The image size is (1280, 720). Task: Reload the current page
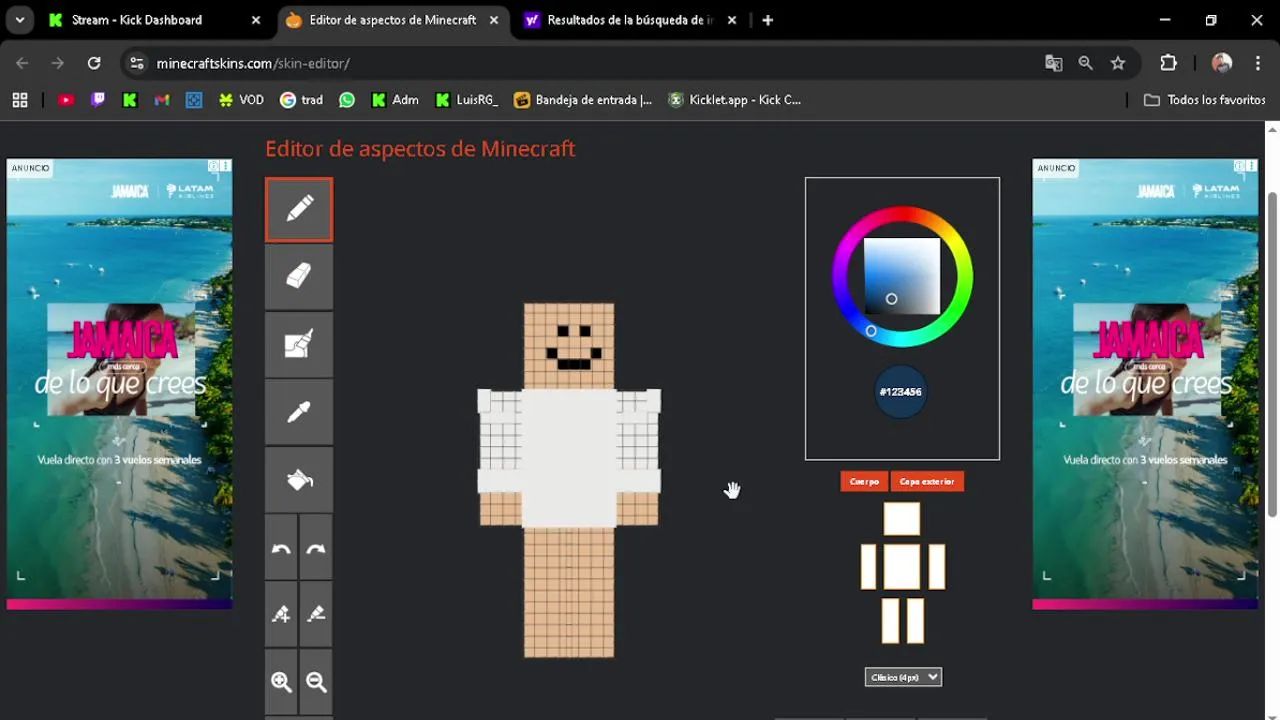coord(94,63)
